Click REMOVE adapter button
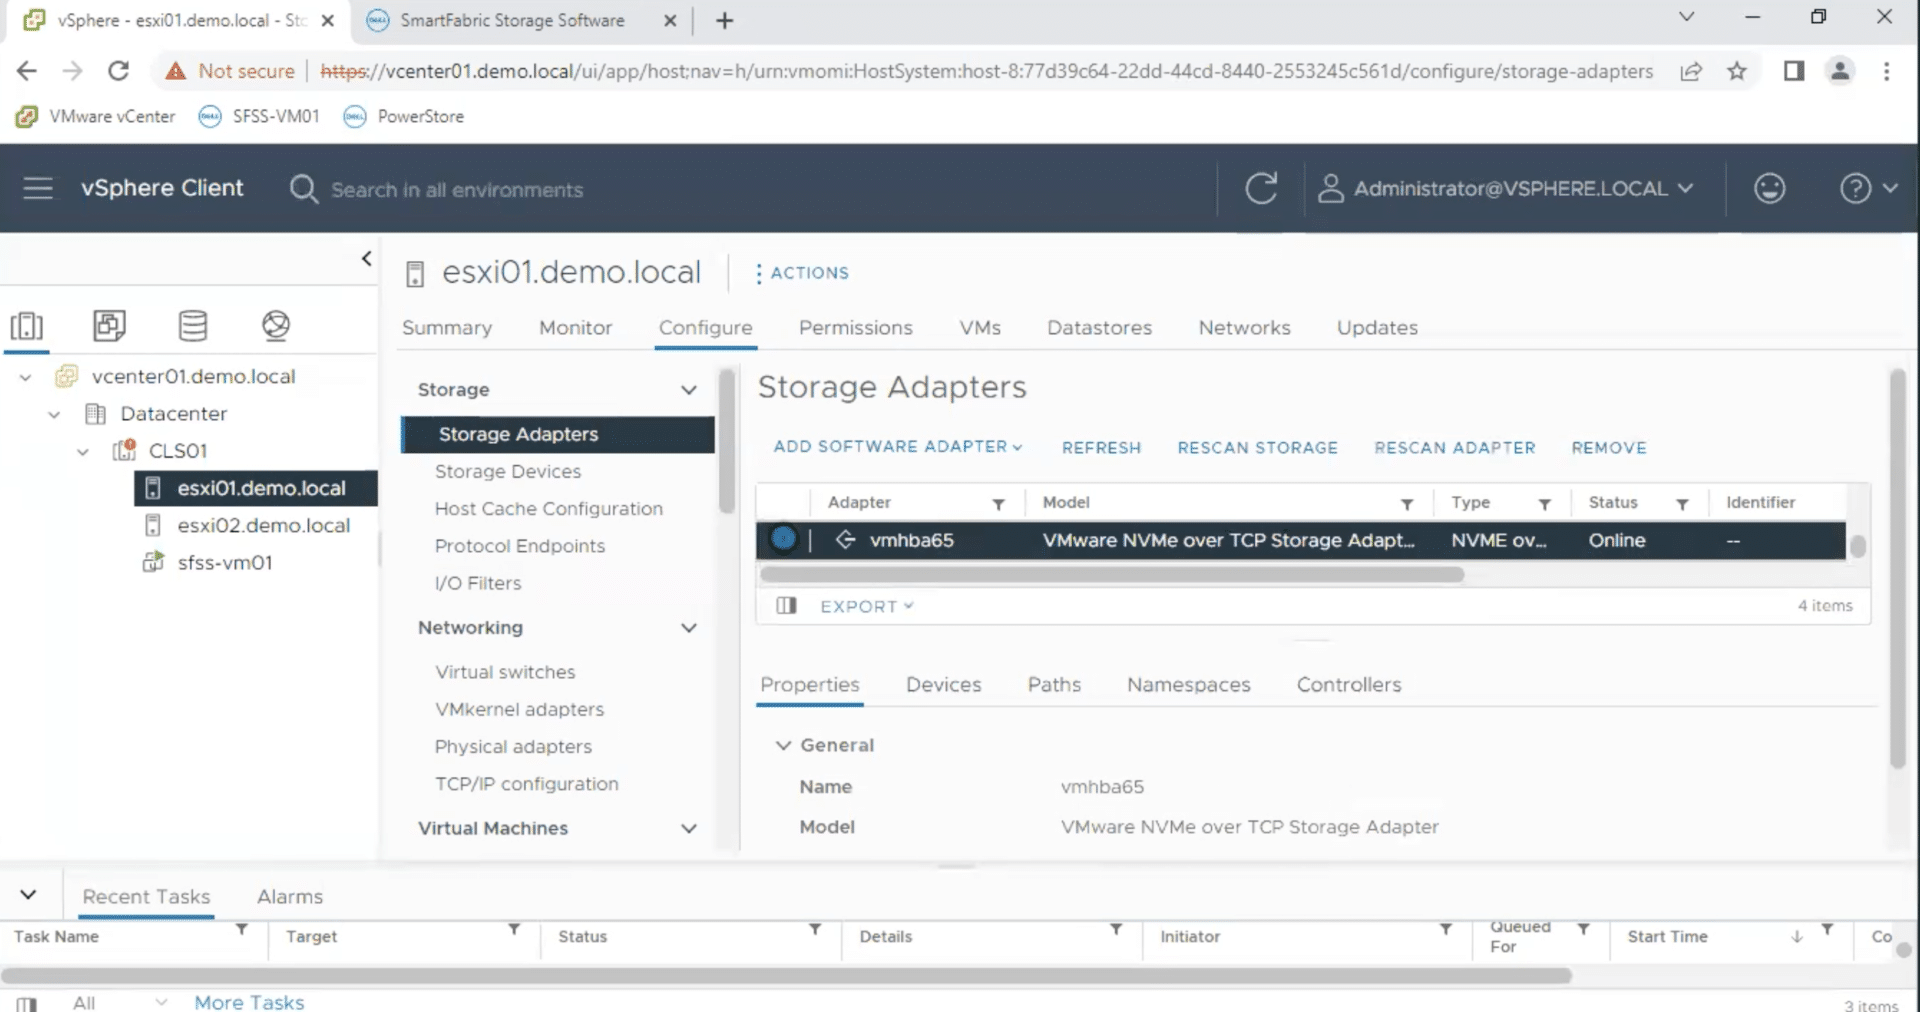 pos(1608,447)
